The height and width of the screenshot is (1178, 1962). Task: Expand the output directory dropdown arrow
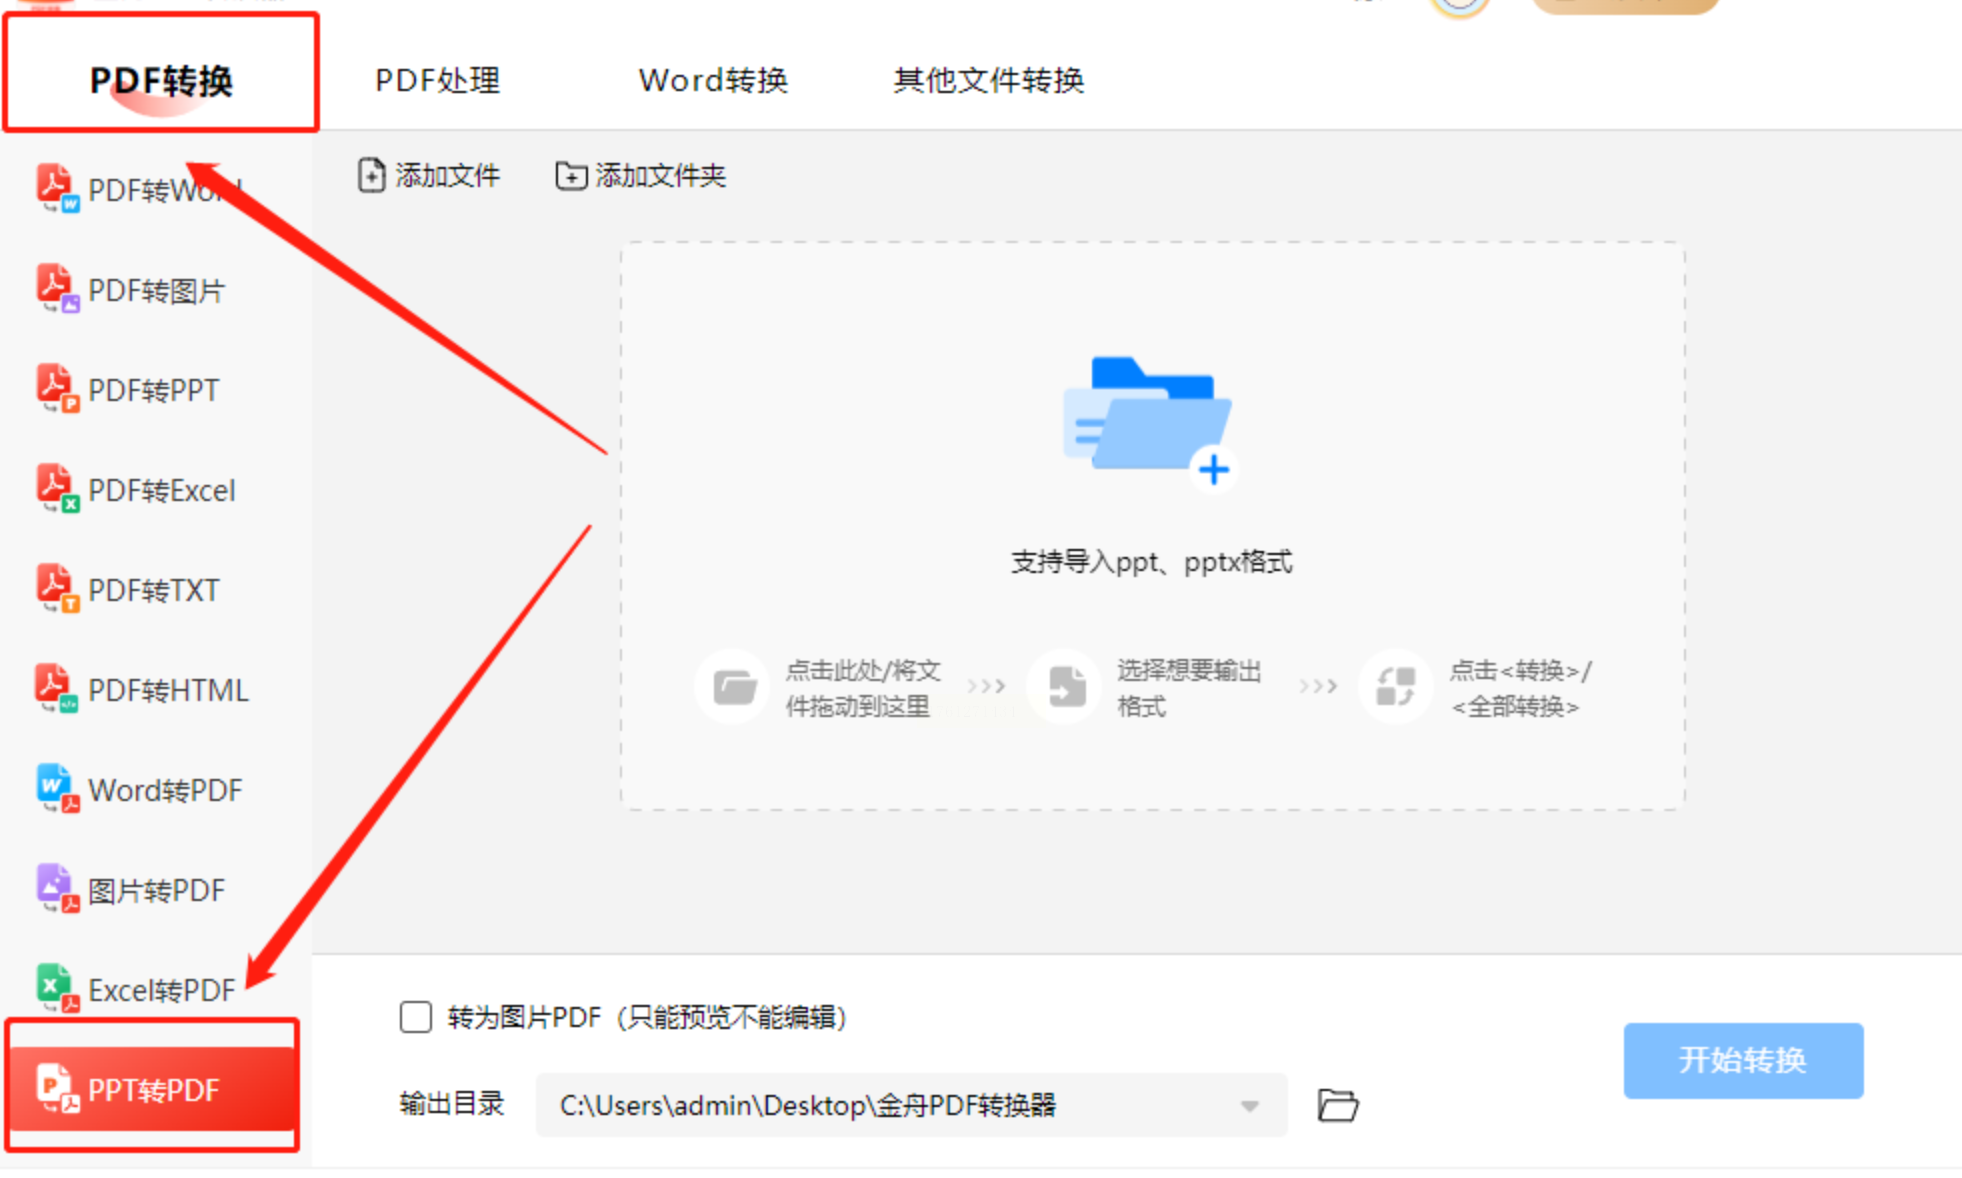[x=1249, y=1106]
